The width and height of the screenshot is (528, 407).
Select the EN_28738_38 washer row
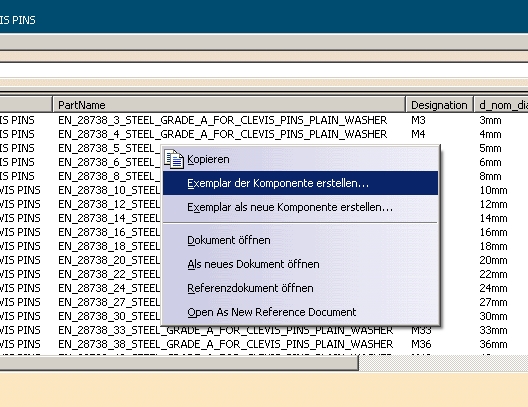click(264, 344)
